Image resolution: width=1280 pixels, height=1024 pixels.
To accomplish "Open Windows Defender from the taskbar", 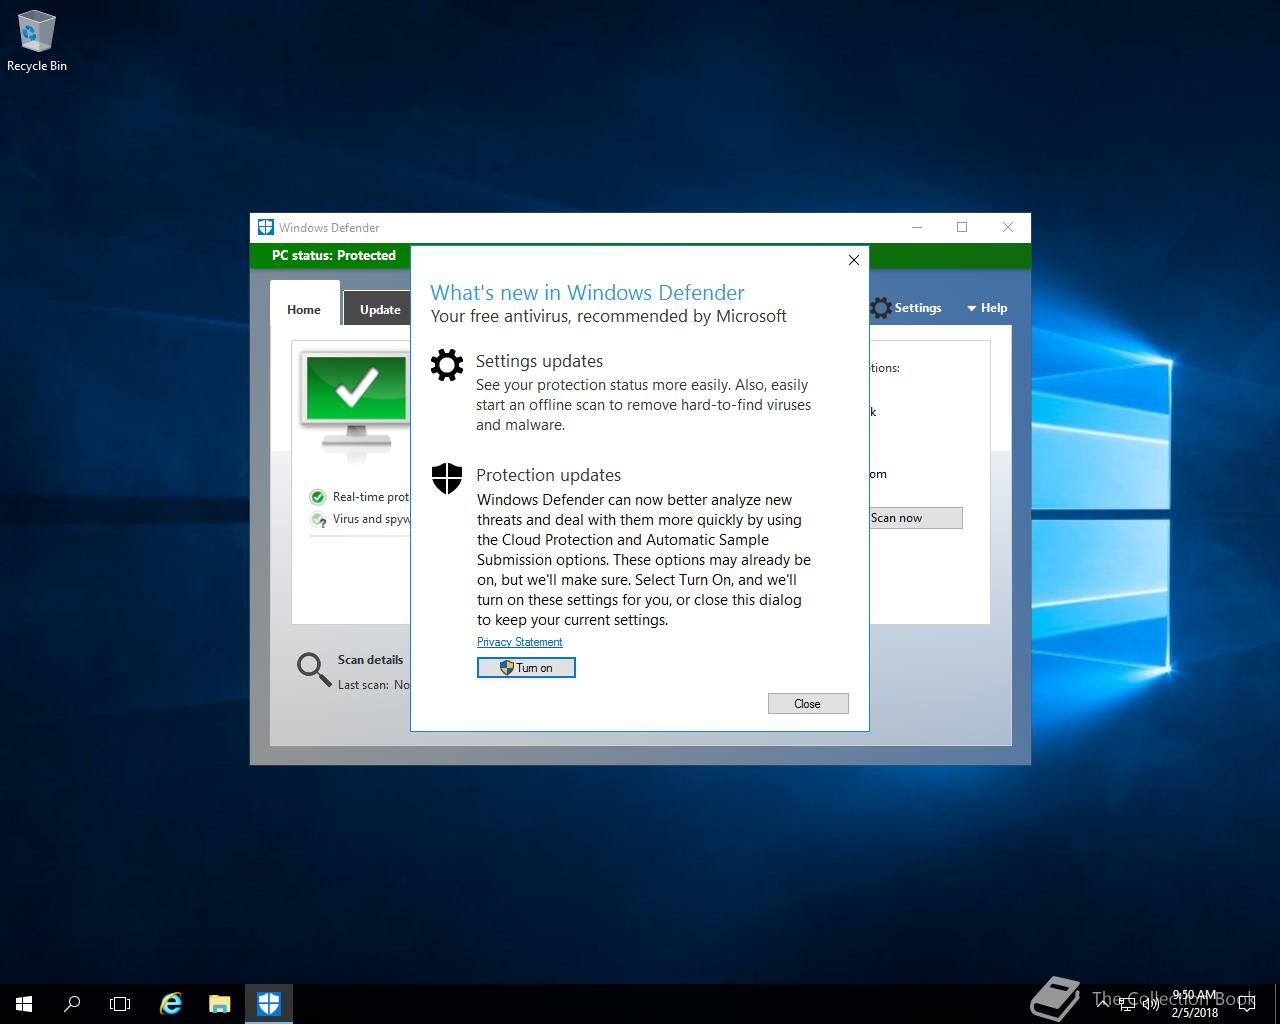I will [x=269, y=1003].
